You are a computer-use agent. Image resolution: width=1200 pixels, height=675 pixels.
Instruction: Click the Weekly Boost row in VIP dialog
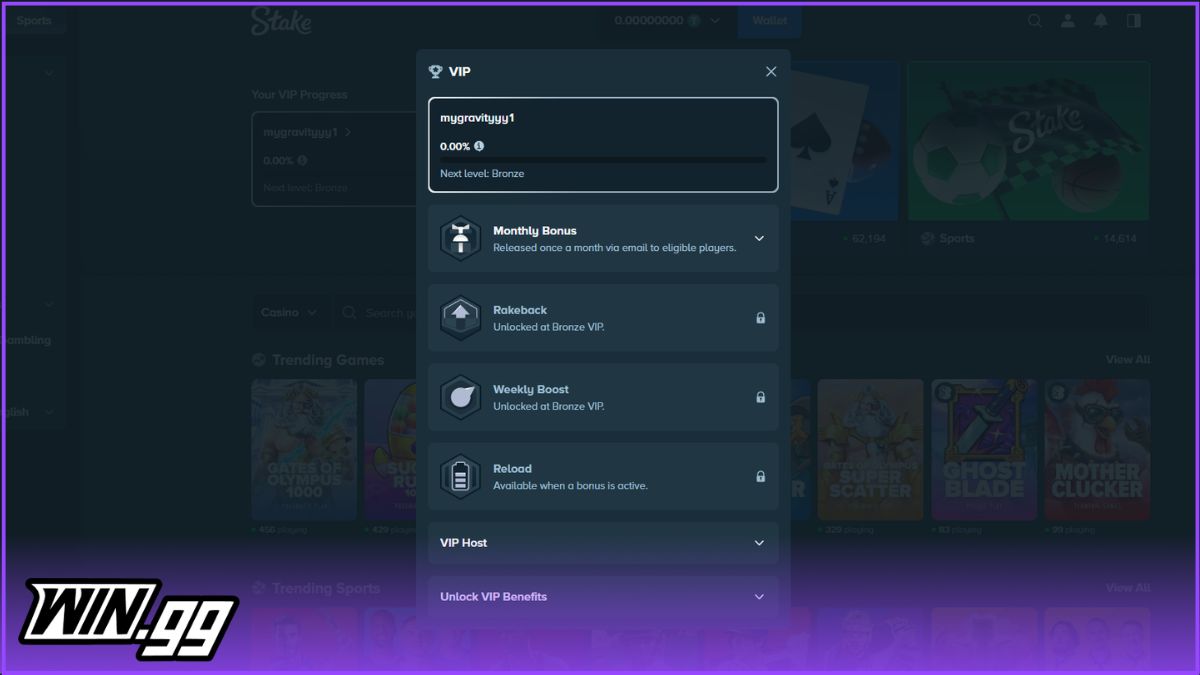pos(603,397)
